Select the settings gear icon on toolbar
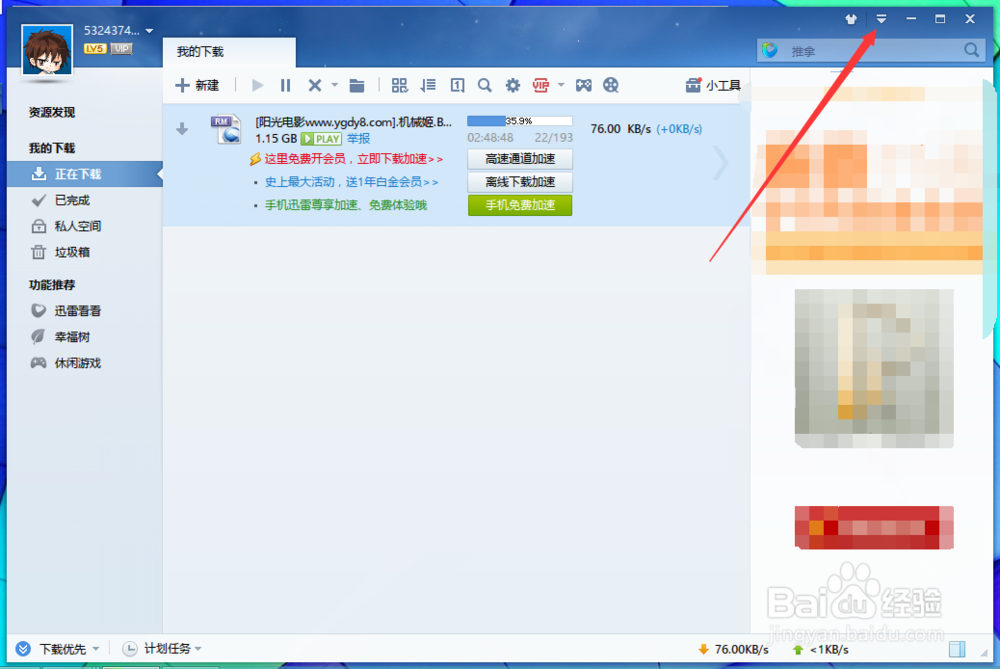 click(513, 85)
